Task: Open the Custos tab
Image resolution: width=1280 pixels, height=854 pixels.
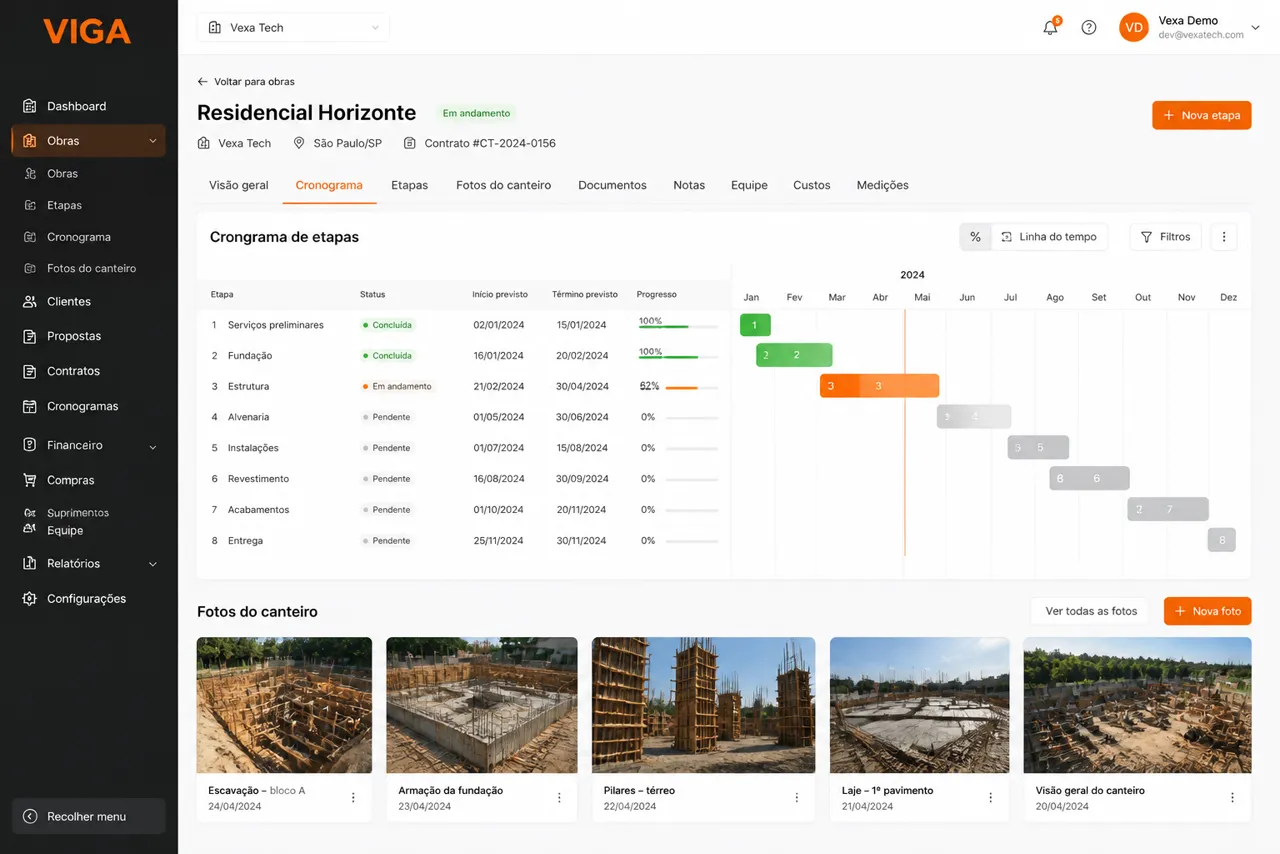Action: coord(812,185)
